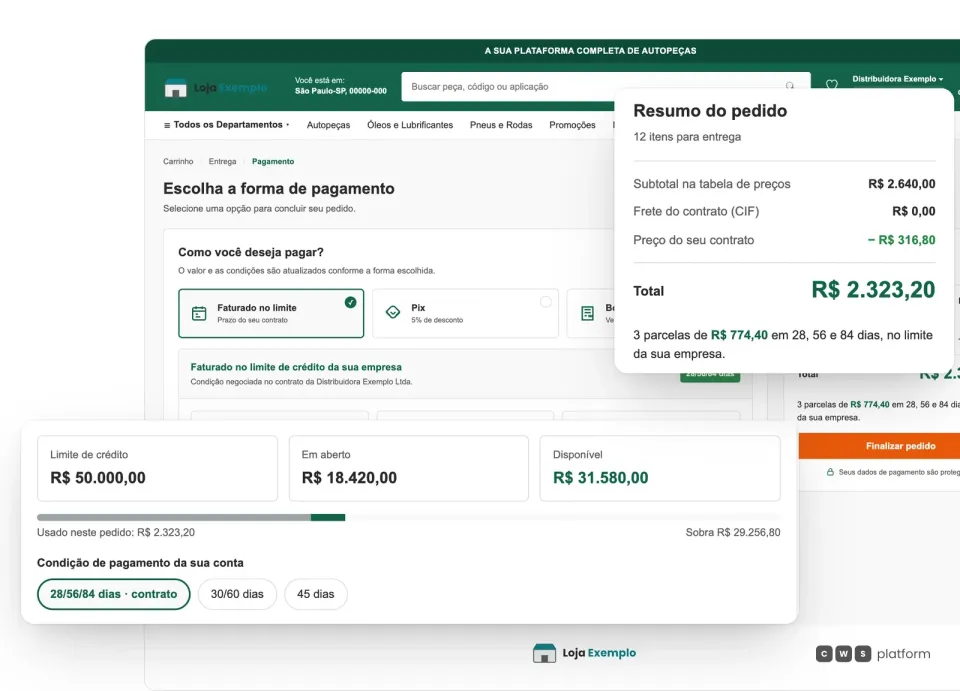The height and width of the screenshot is (691, 960).
Task: Click 'Faturado no limite de crédito da sua empresa' heading
Action: point(296,367)
